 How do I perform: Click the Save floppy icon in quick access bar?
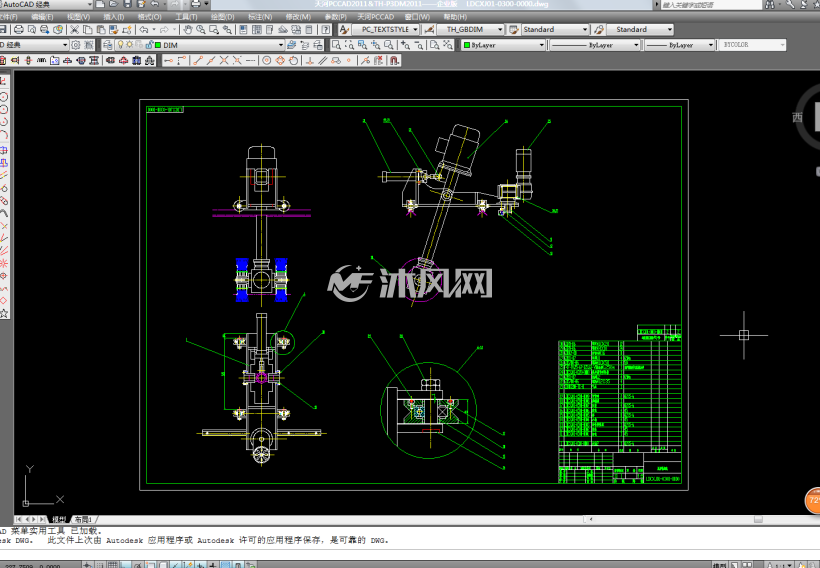128,4
